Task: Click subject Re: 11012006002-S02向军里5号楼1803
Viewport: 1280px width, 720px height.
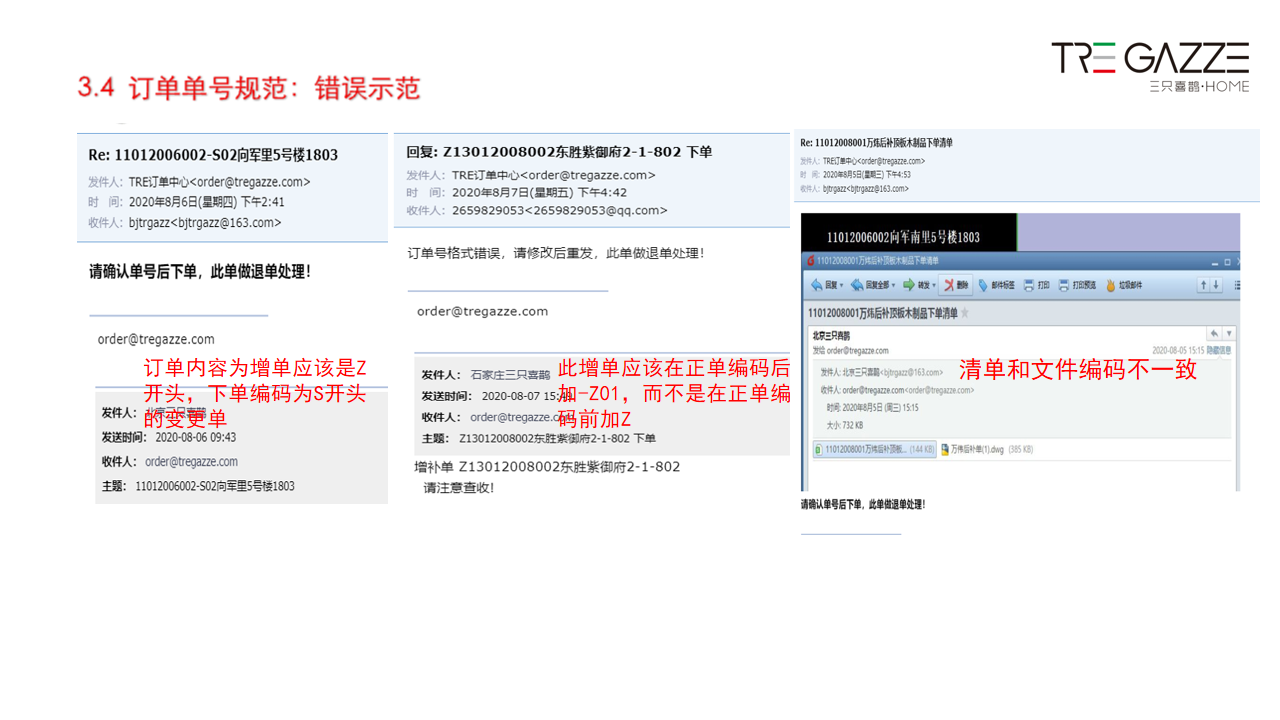Action: click(213, 155)
